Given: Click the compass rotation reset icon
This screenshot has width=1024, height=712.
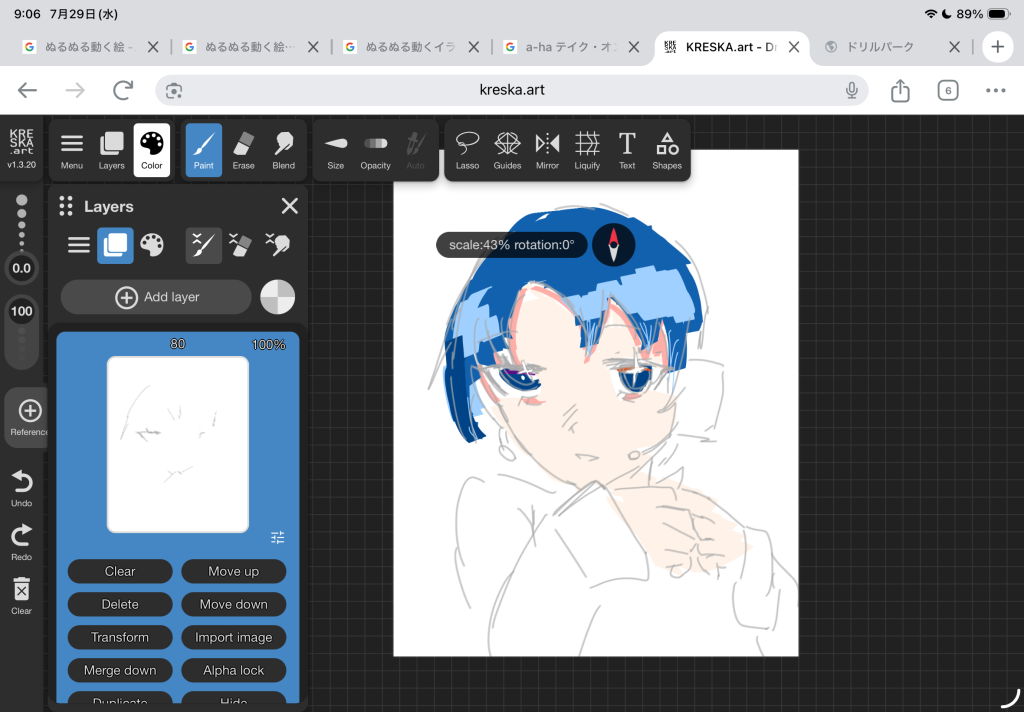Looking at the screenshot, I should 613,245.
